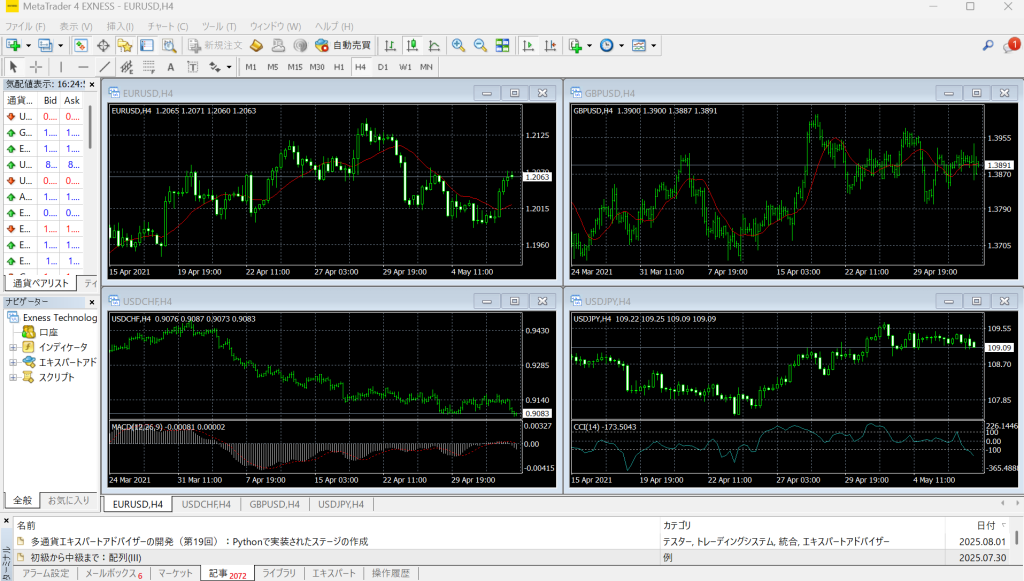Image resolution: width=1024 pixels, height=581 pixels.
Task: Open ファイル (F) menu
Action: tap(25, 26)
